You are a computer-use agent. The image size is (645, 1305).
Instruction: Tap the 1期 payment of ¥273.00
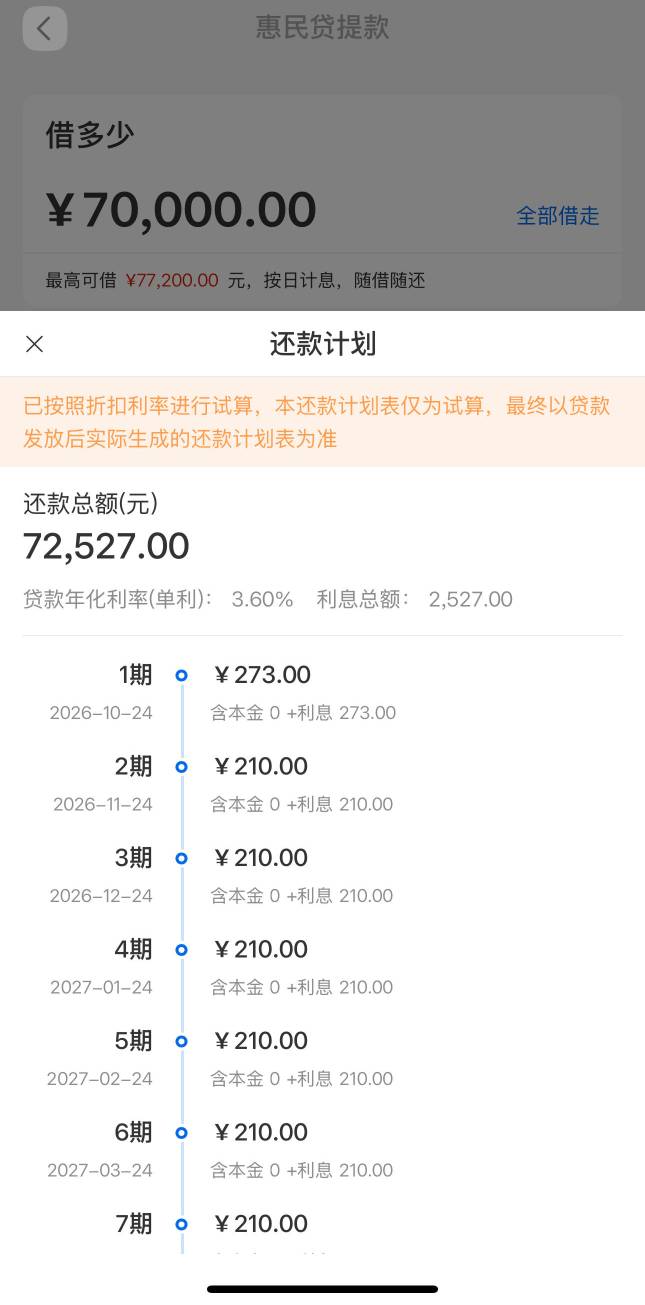point(262,675)
